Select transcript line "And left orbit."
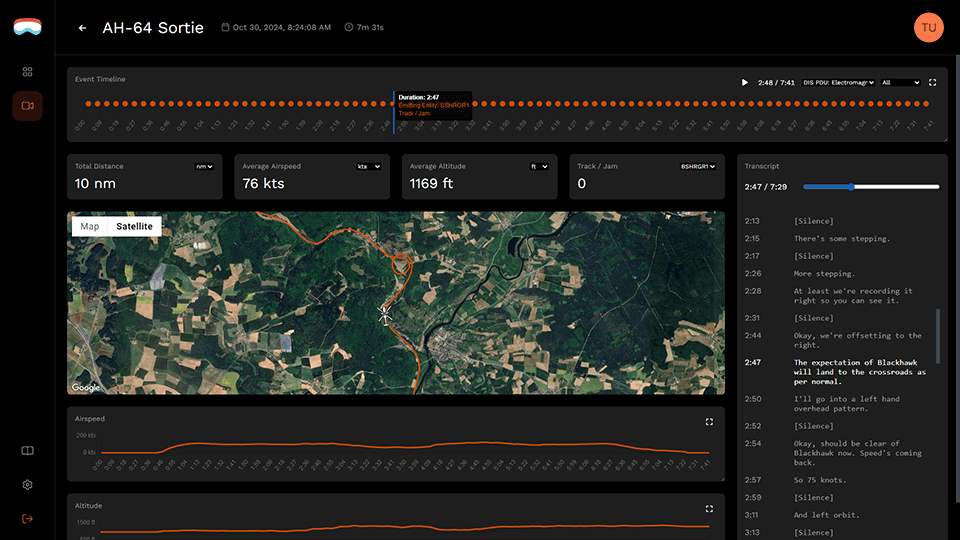The height and width of the screenshot is (540, 960). coord(827,515)
